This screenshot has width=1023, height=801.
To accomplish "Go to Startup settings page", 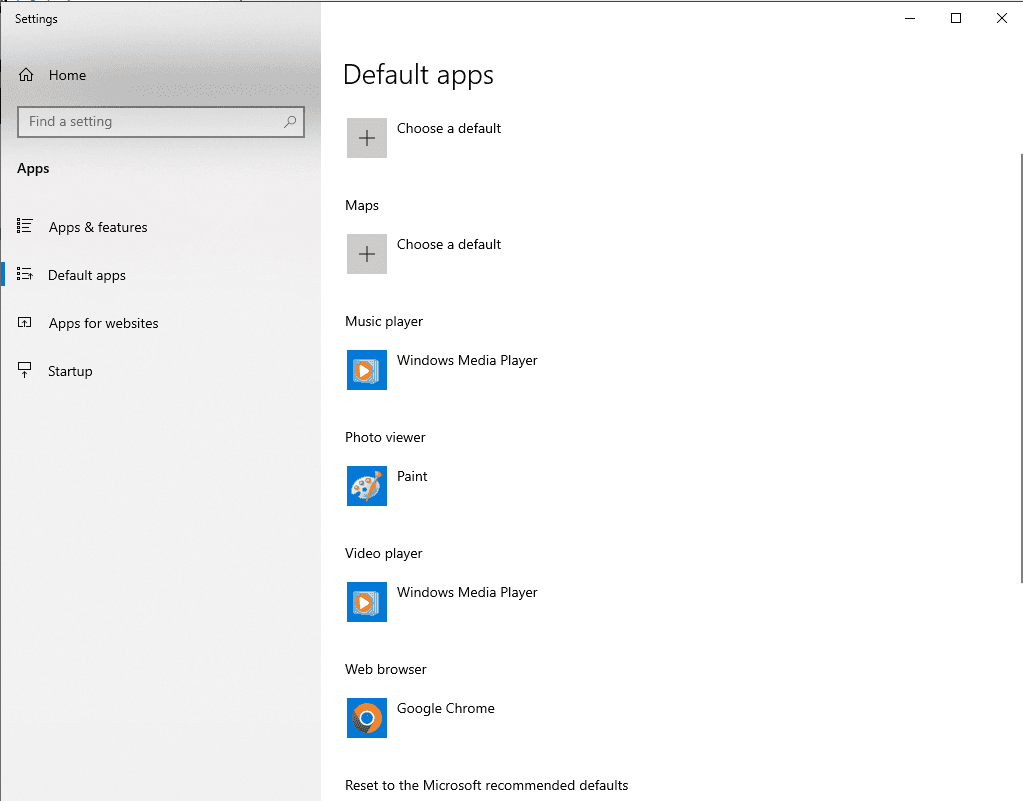I will click(x=70, y=371).
